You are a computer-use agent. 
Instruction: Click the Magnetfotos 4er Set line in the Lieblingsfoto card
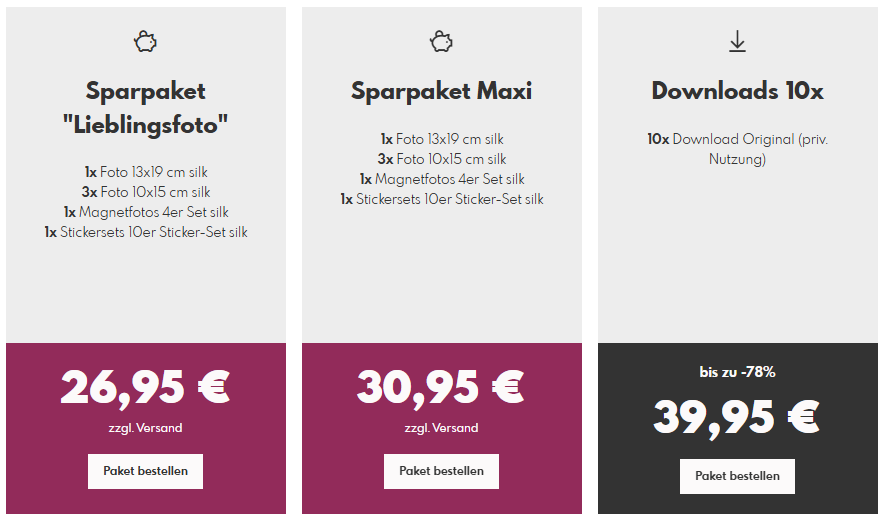coord(146,212)
